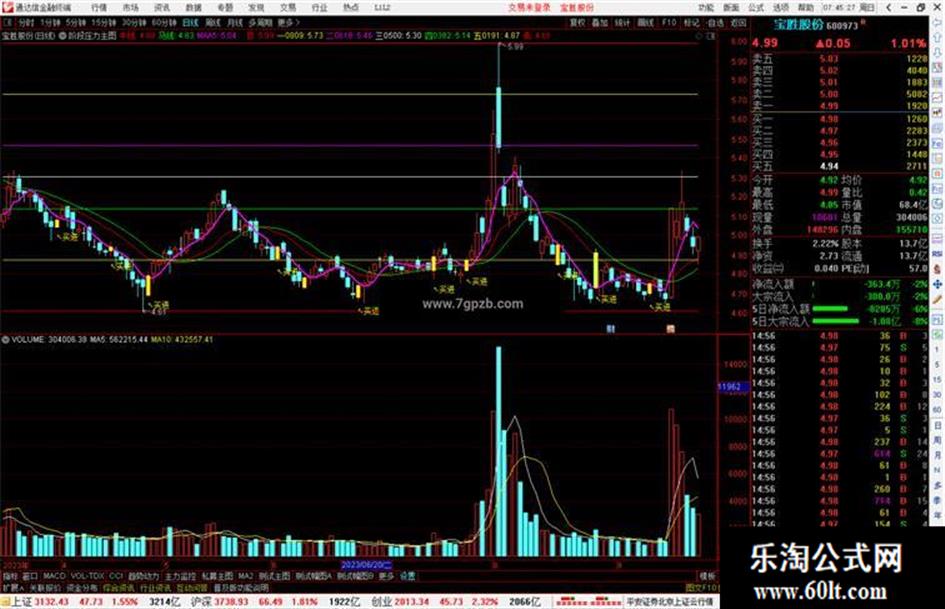Switch to the 主力监控 indicator tab
Screen dimensions: 945x609
pos(180,576)
